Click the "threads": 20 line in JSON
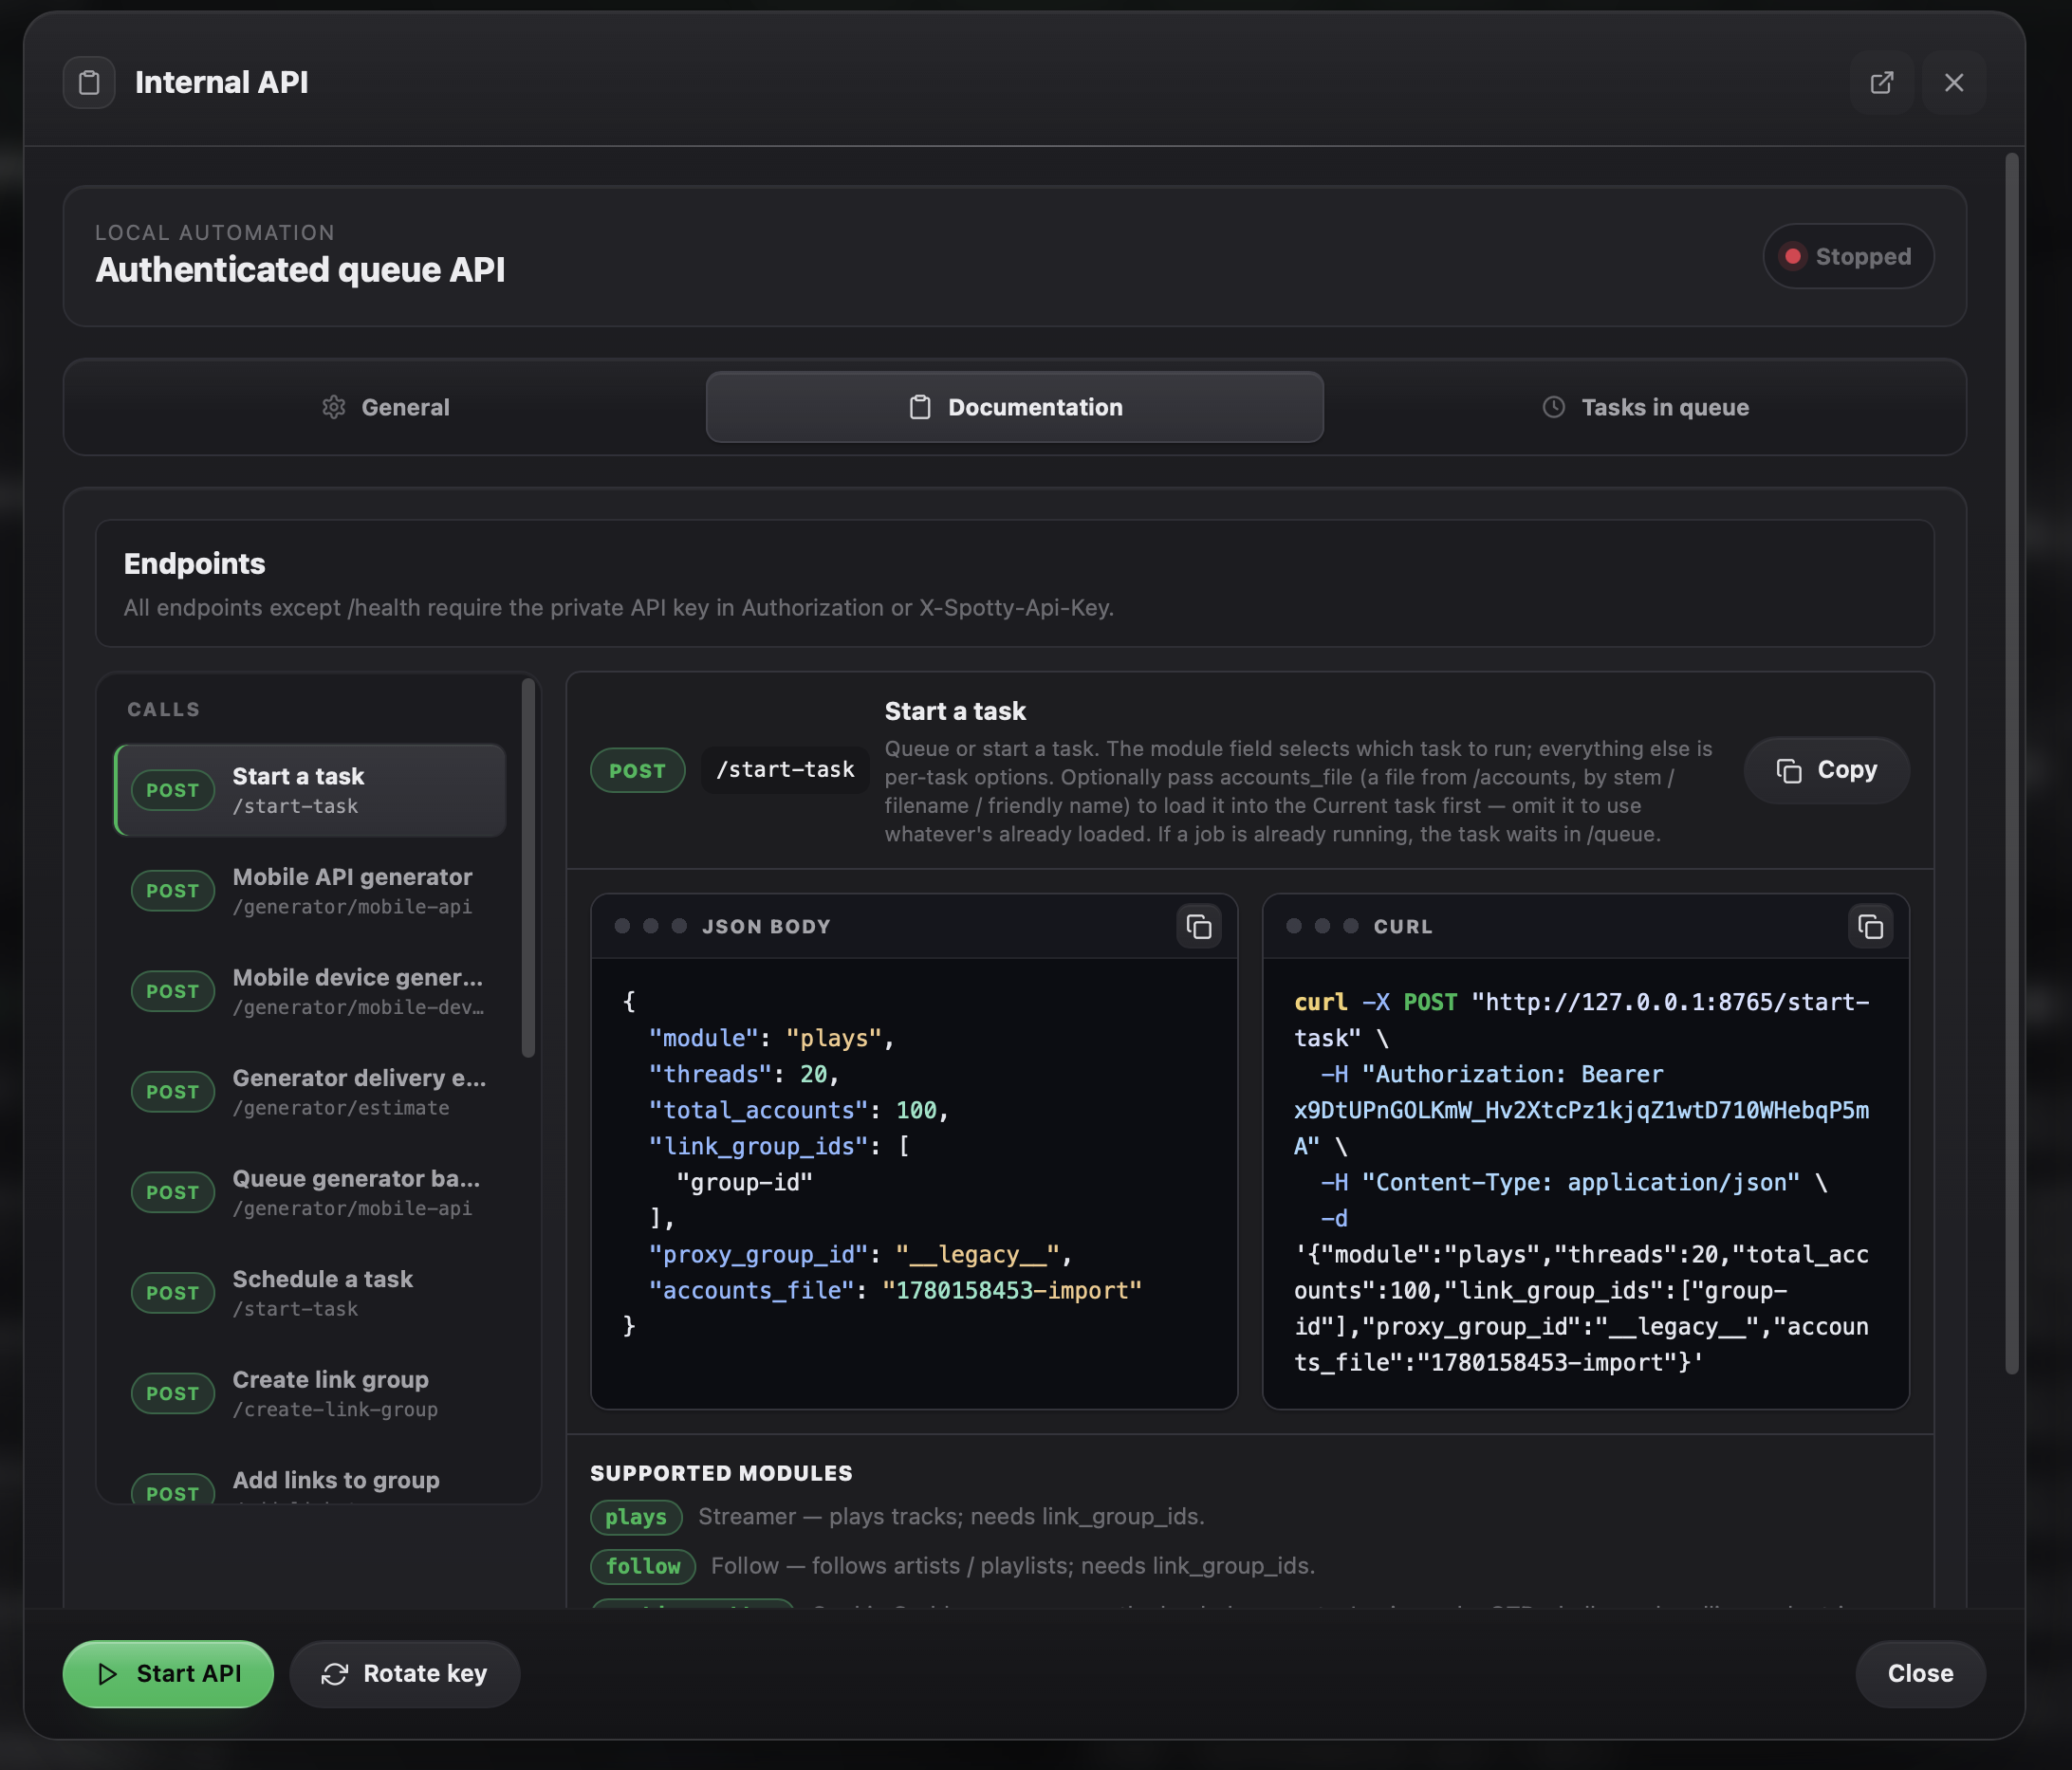 tap(744, 1074)
